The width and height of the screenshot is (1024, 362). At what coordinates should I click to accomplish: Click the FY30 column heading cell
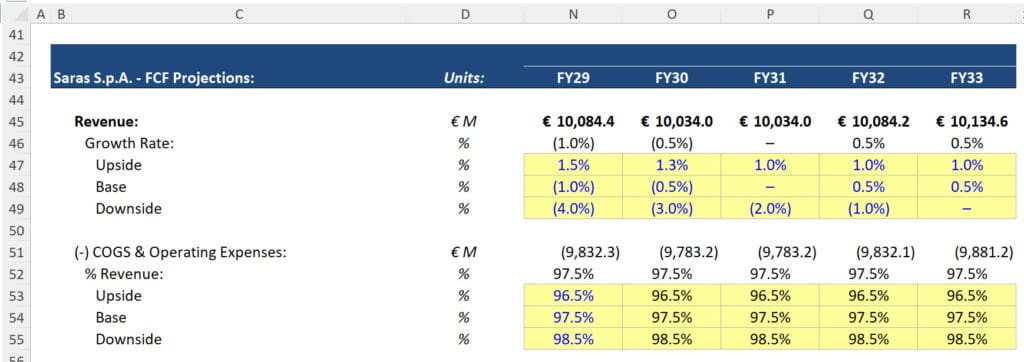pos(671,78)
